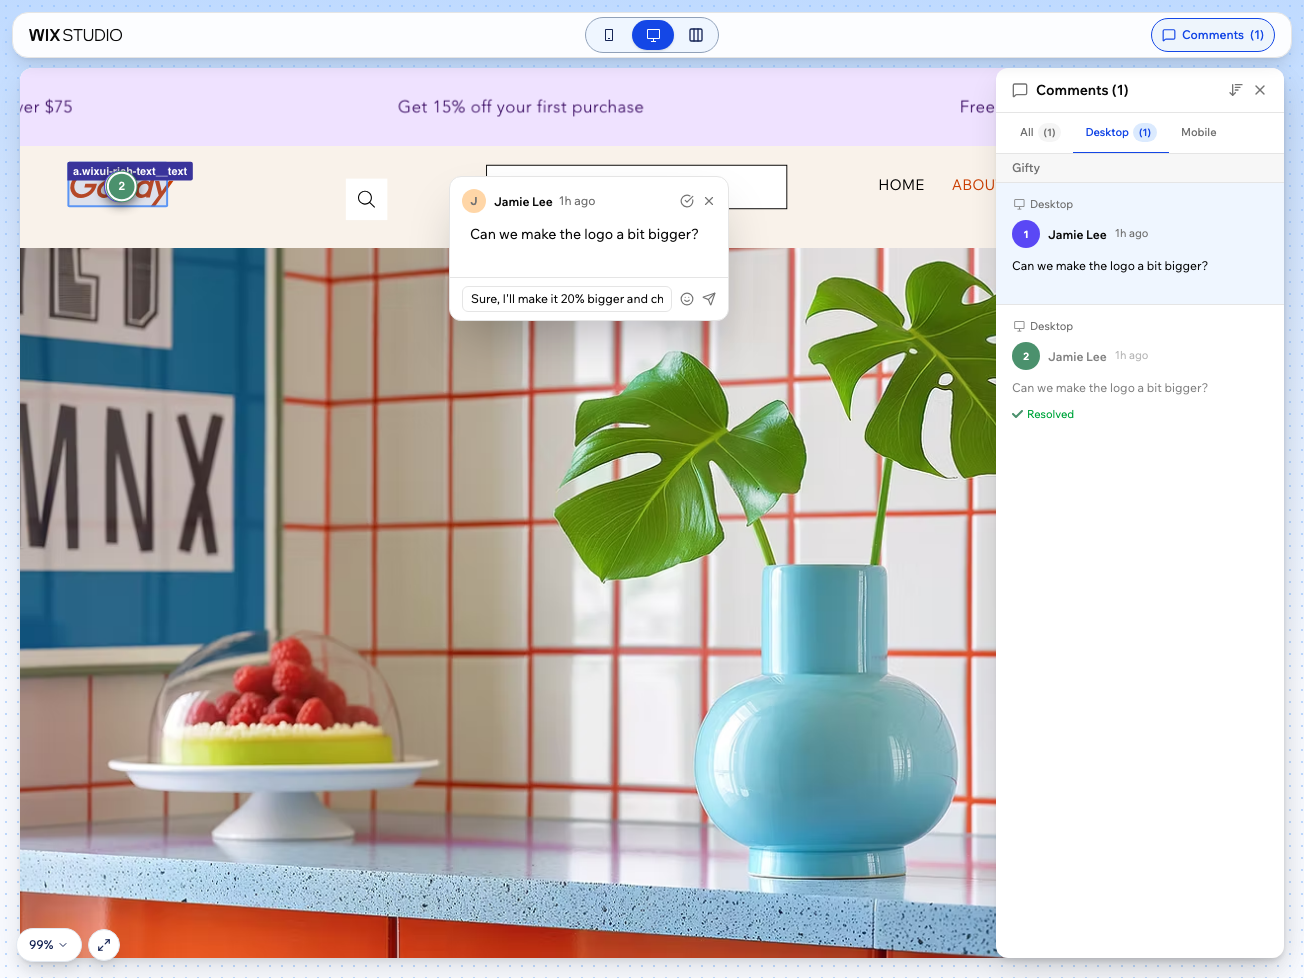Click the Resolved status label
Screen dimensions: 1304x978
1043,414
